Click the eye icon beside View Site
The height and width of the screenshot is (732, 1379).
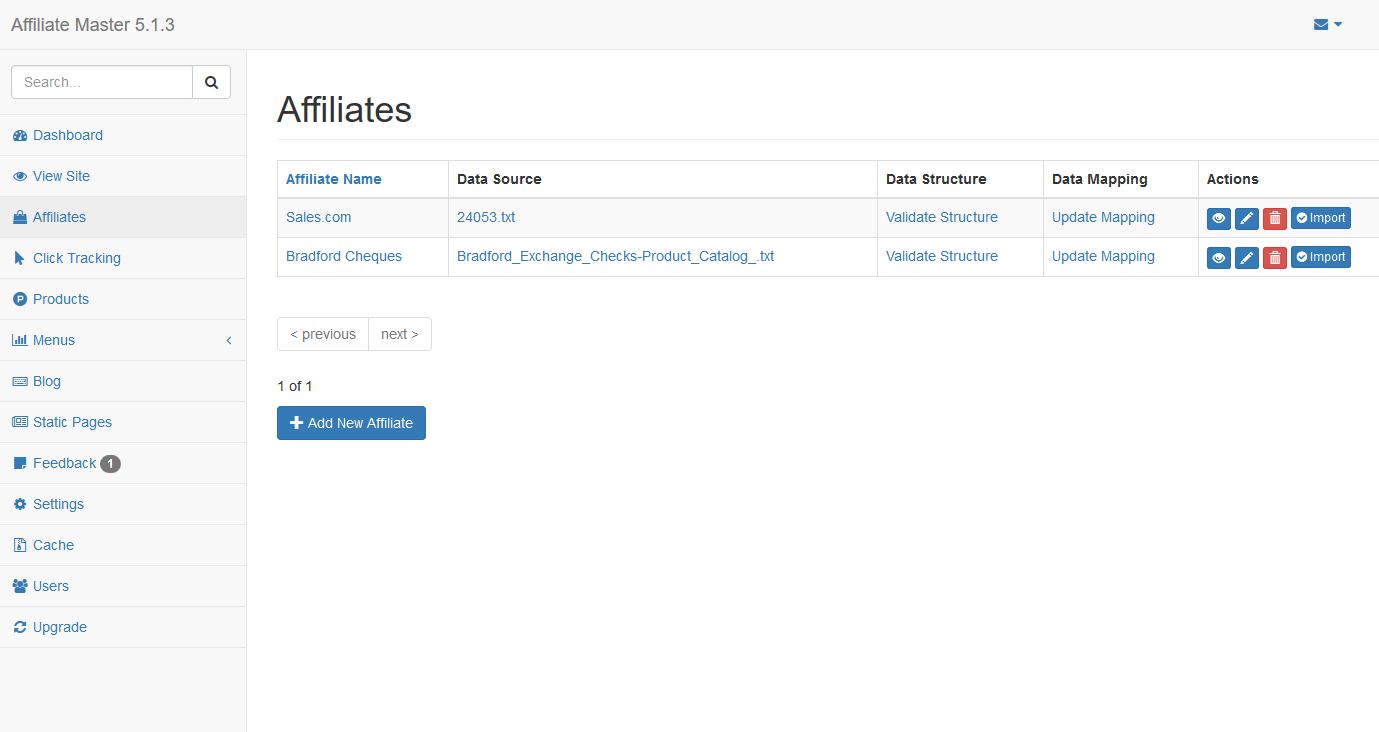[20, 176]
